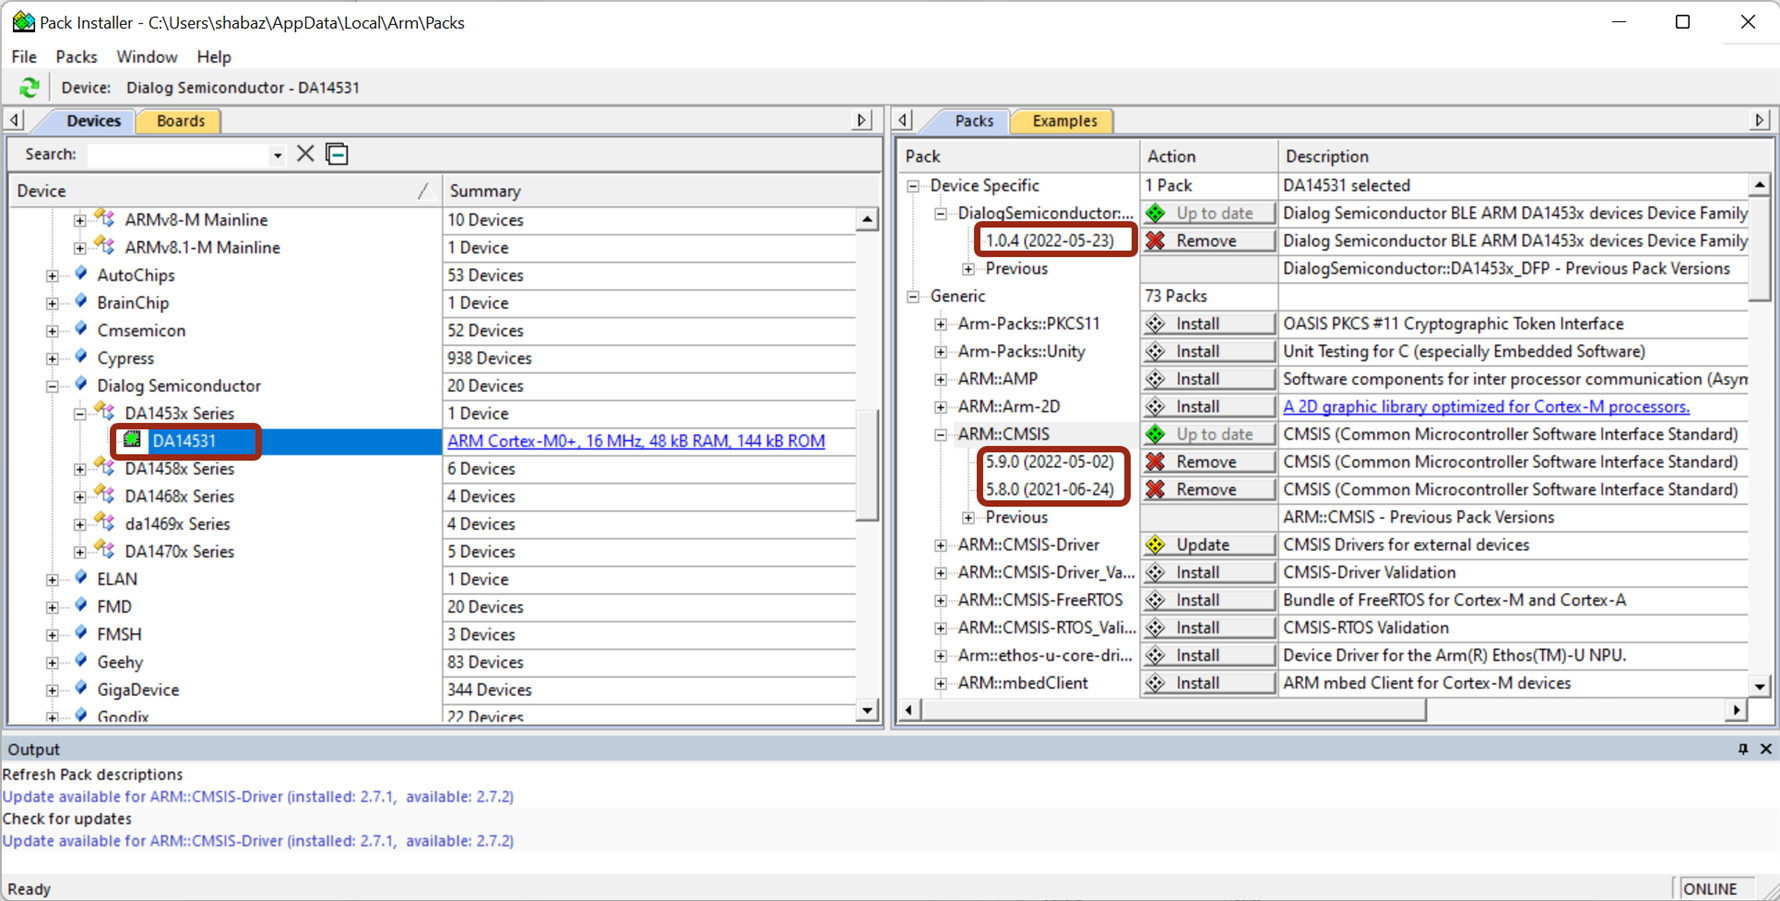1780x901 pixels.
Task: Install the ARM::CMSIS-FreeRTOS pack
Action: coord(1208,600)
